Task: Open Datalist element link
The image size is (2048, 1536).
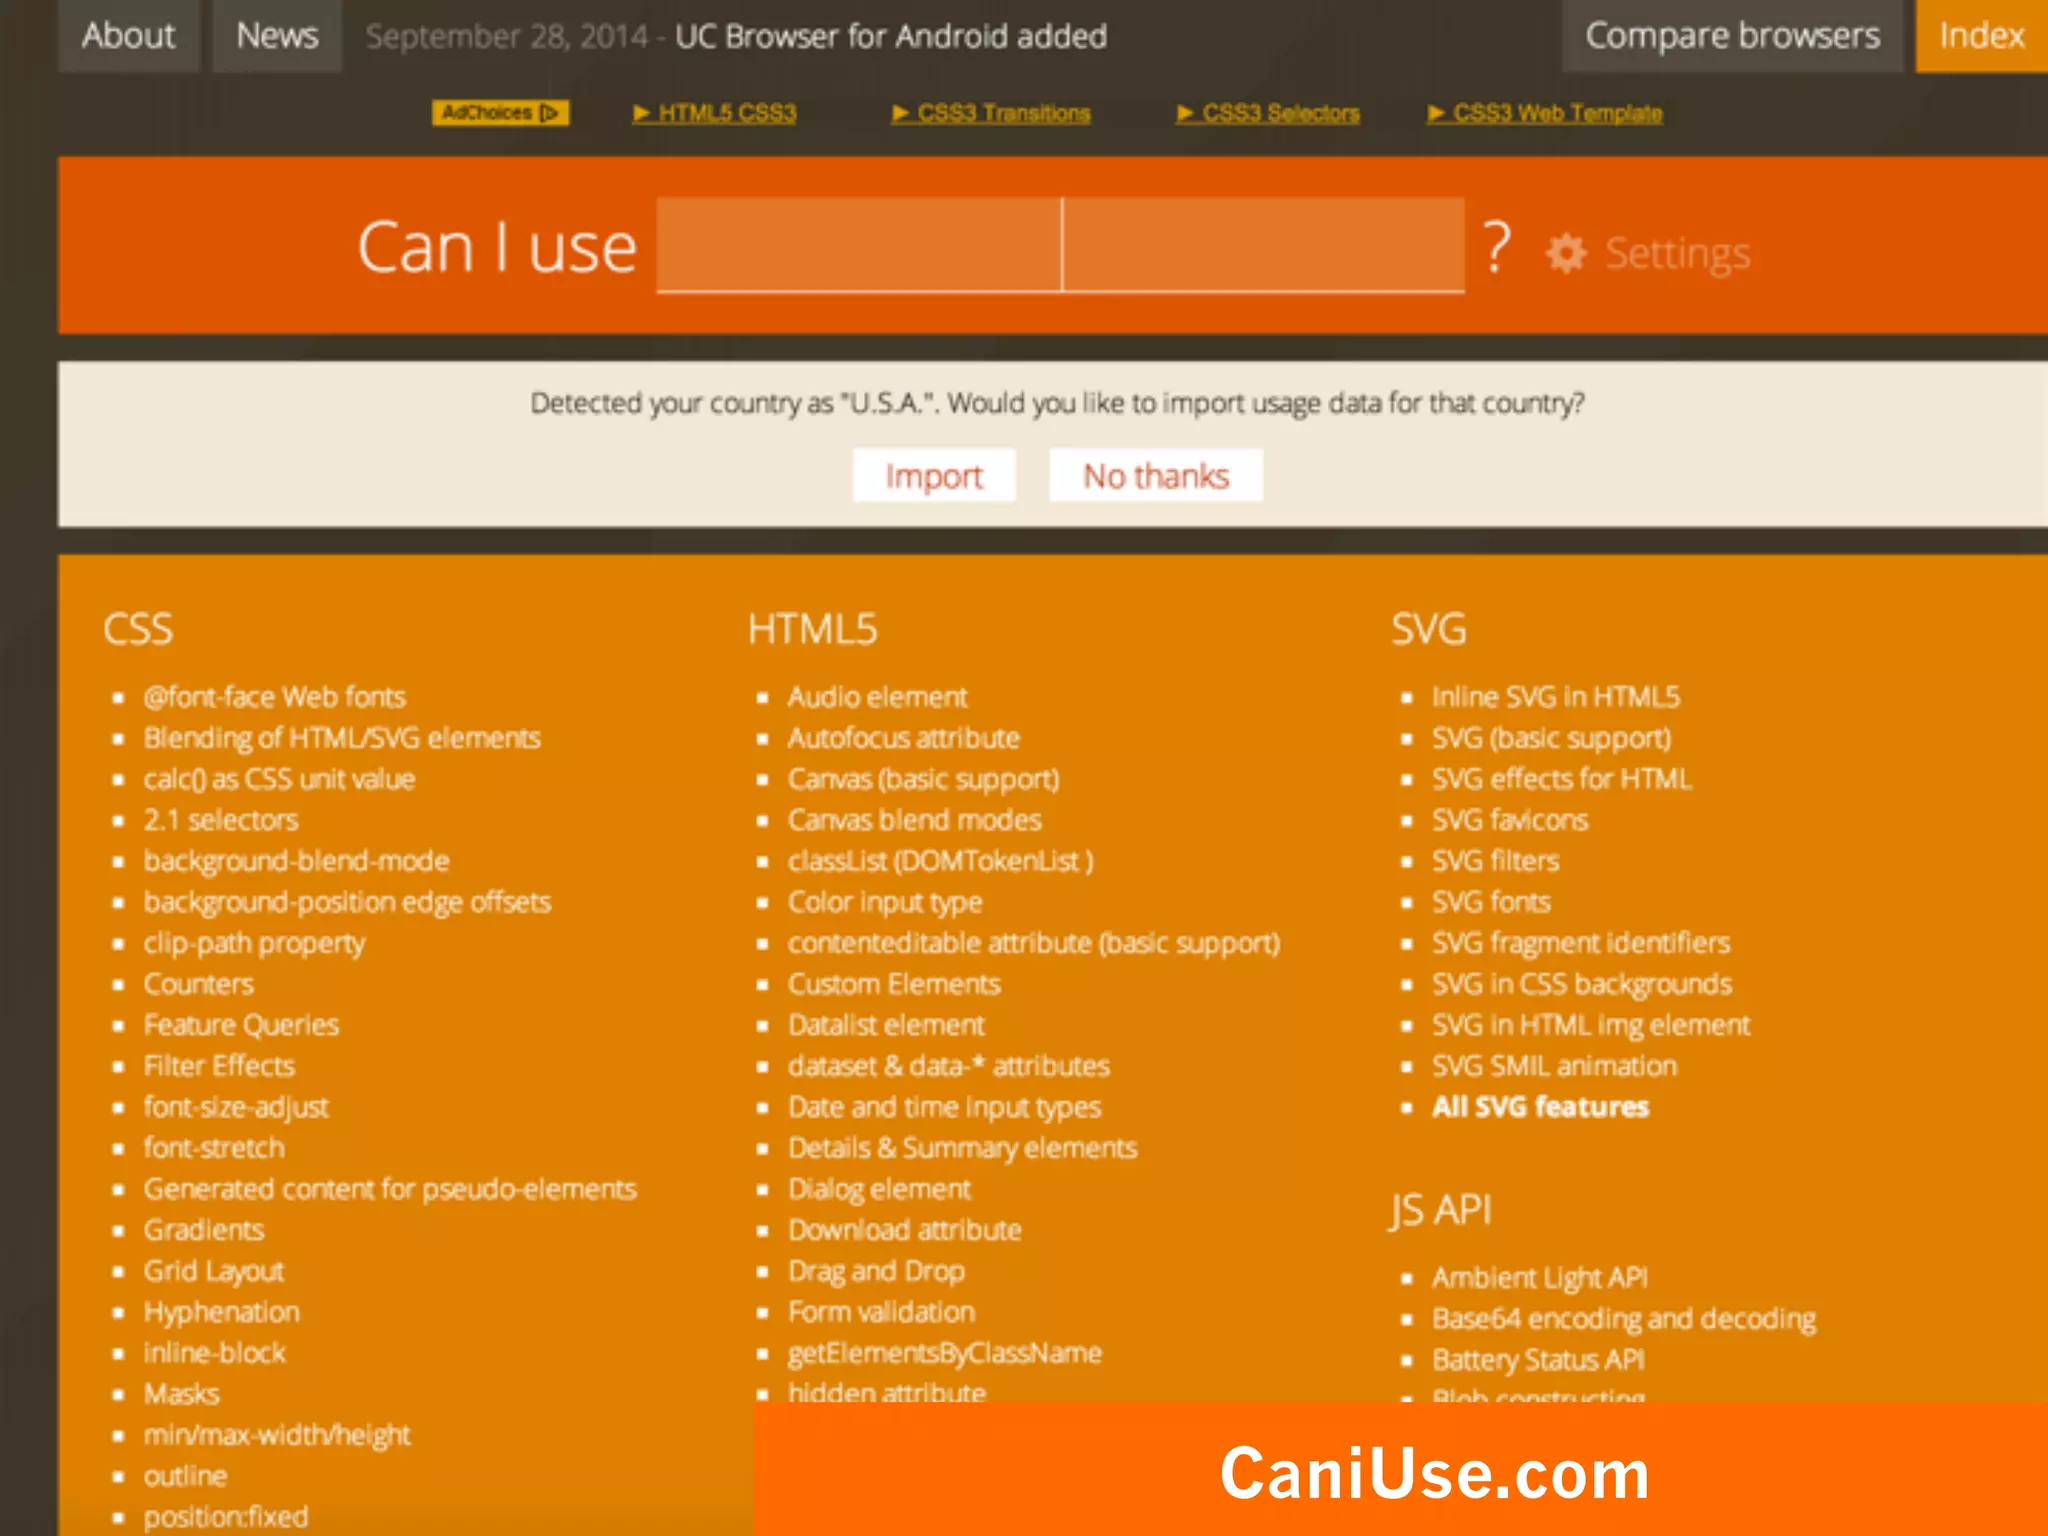Action: click(886, 1025)
